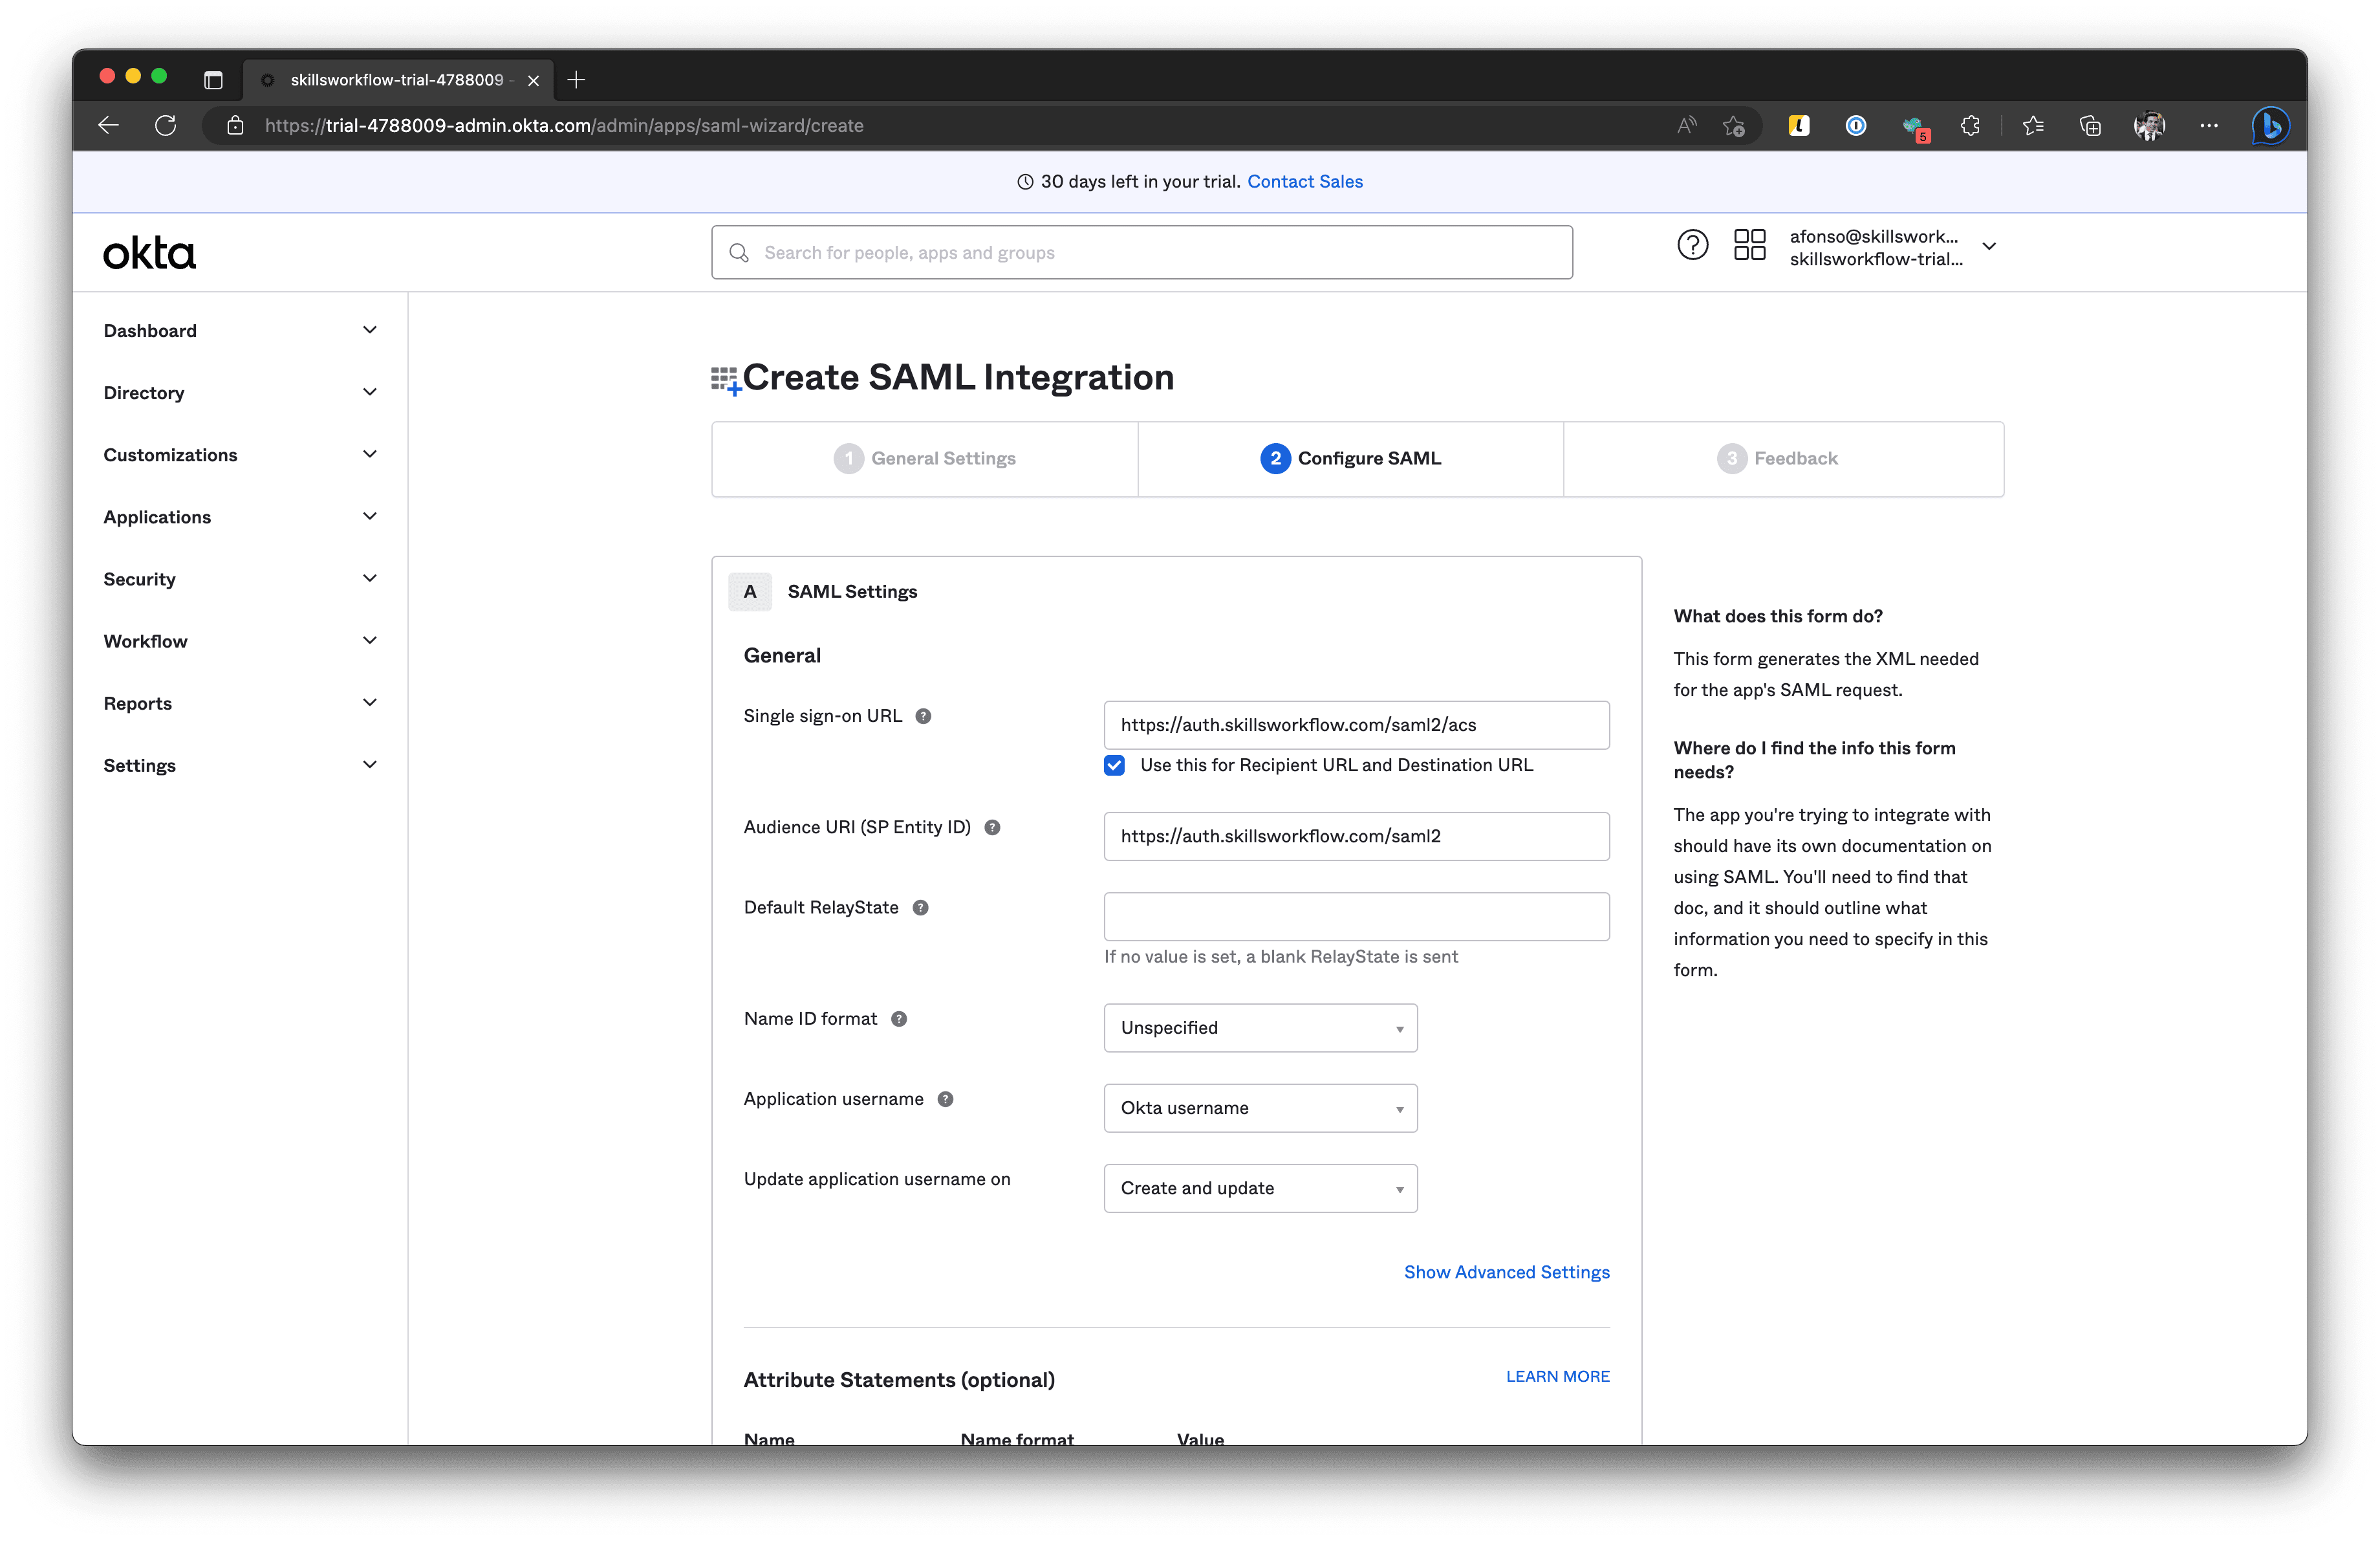
Task: Go to Feedback step
Action: [1783, 459]
